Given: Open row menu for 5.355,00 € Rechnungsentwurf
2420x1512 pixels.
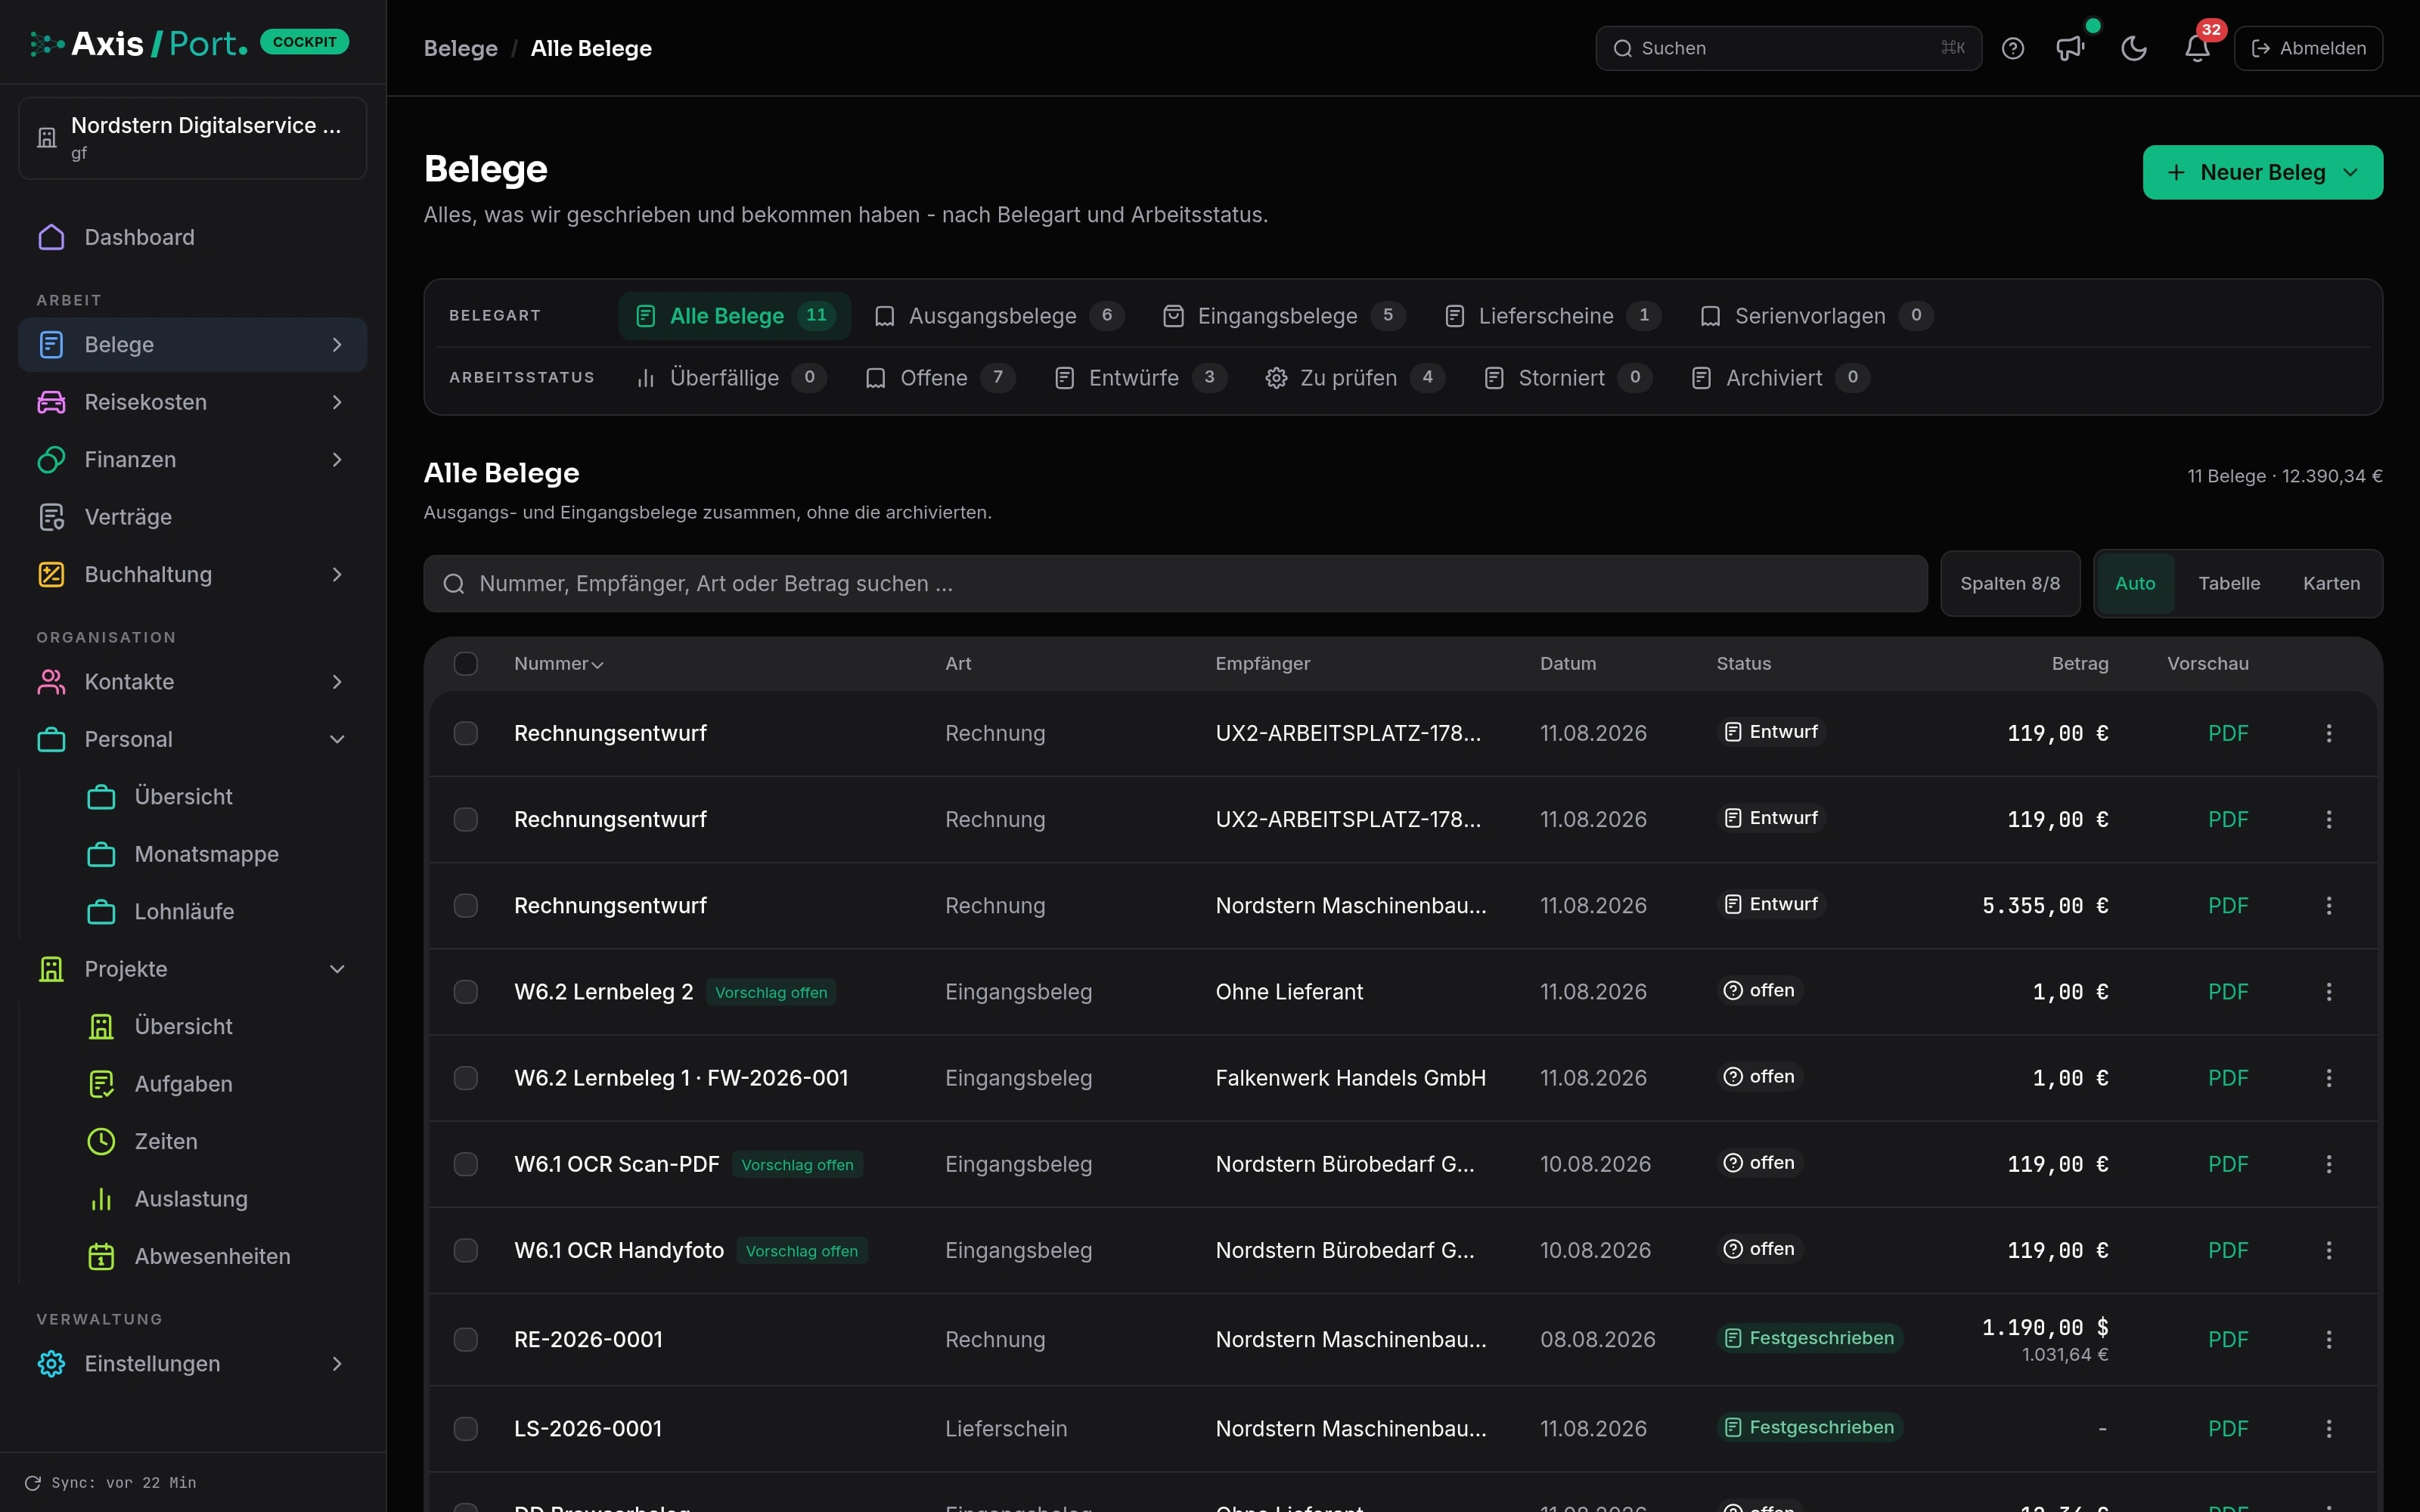Looking at the screenshot, I should tap(2328, 906).
